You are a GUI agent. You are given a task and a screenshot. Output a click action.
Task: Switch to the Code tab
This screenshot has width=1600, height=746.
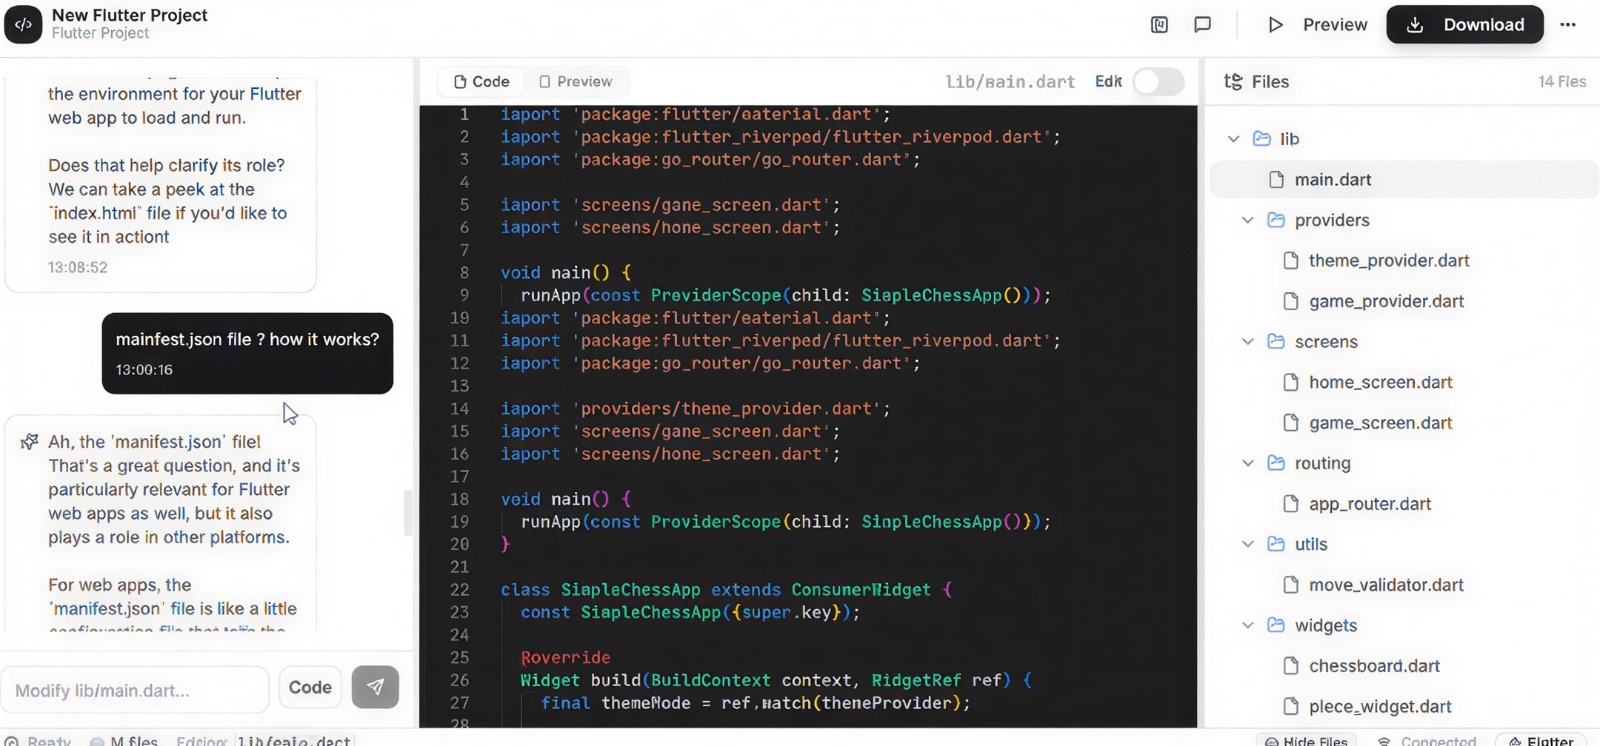(x=481, y=82)
